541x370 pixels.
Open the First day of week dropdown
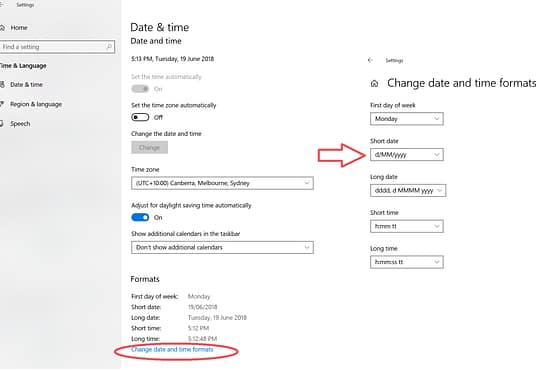pos(407,119)
